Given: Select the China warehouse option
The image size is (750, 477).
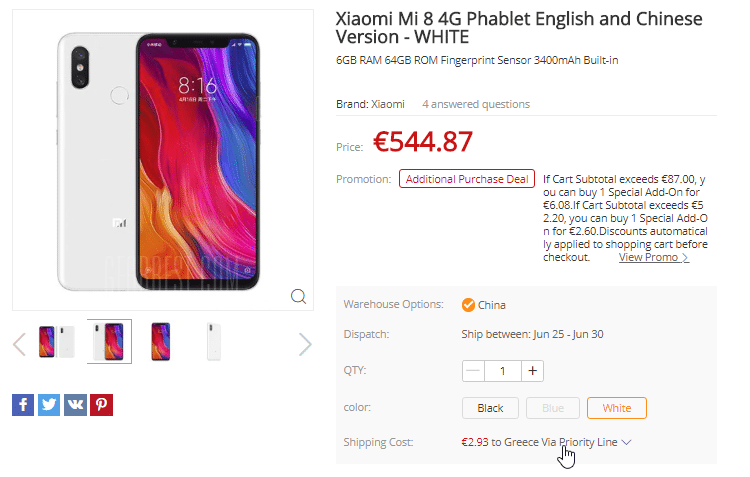Looking at the screenshot, I should (x=484, y=305).
